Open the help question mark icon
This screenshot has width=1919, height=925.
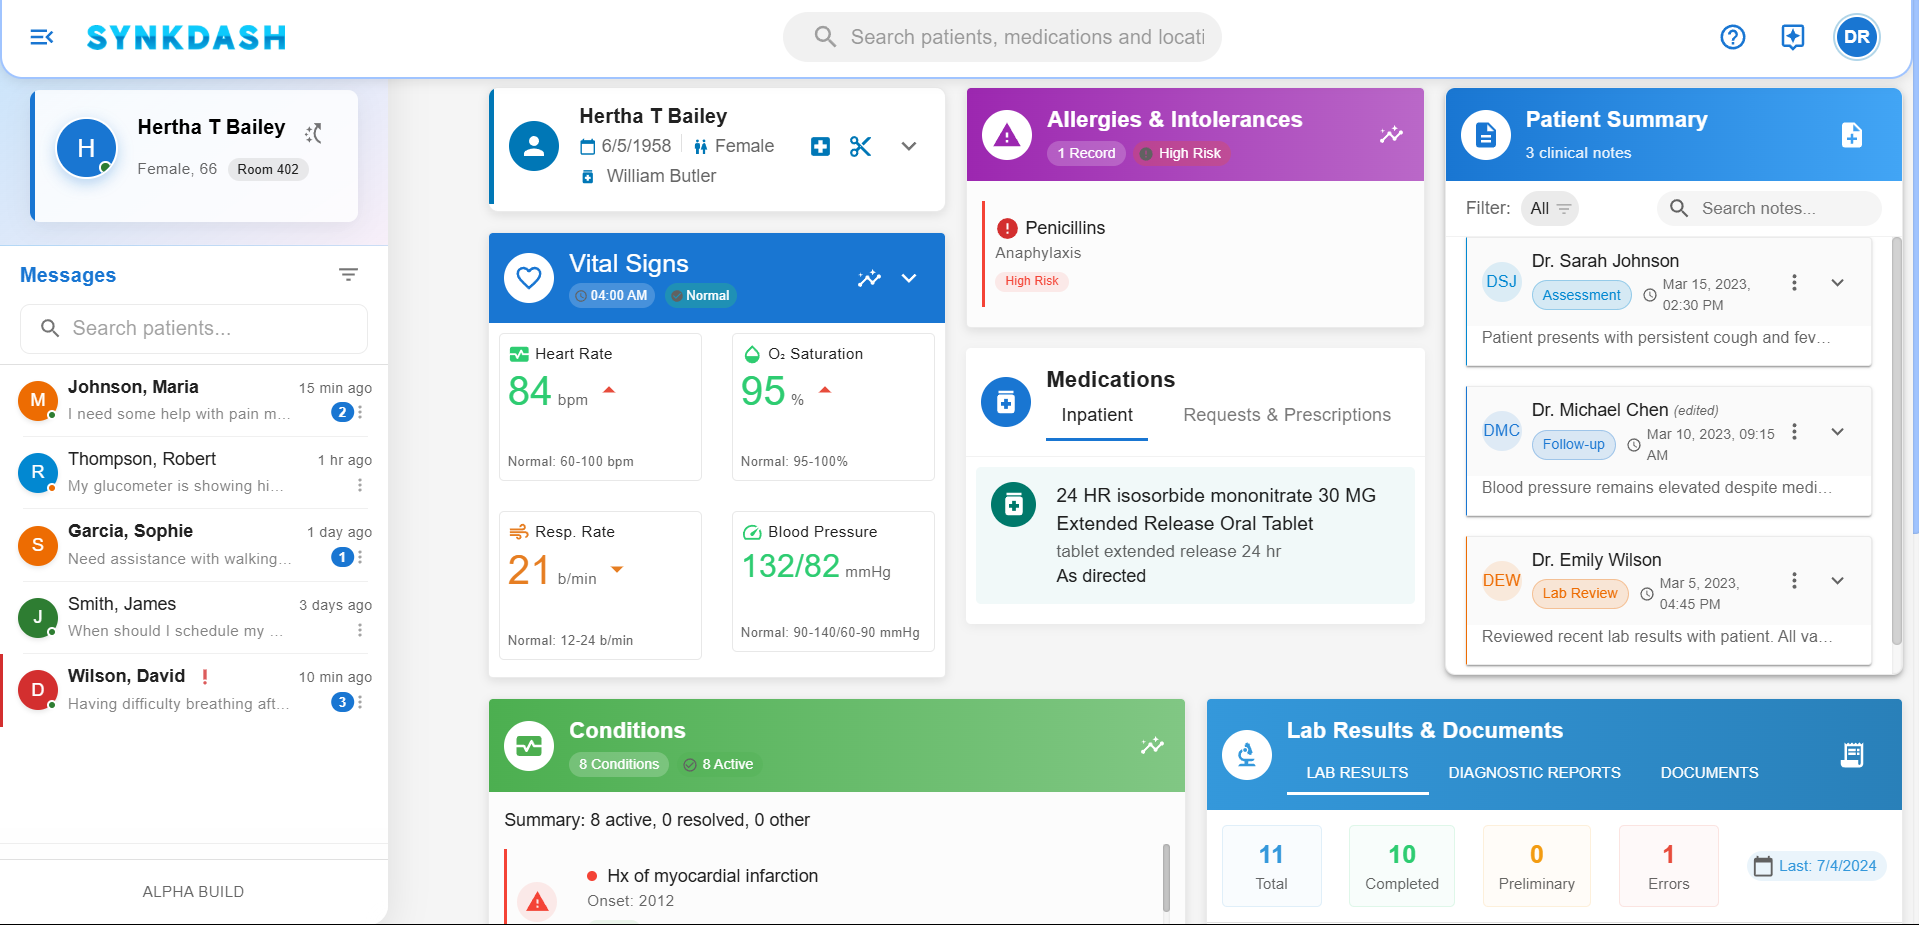click(1732, 37)
